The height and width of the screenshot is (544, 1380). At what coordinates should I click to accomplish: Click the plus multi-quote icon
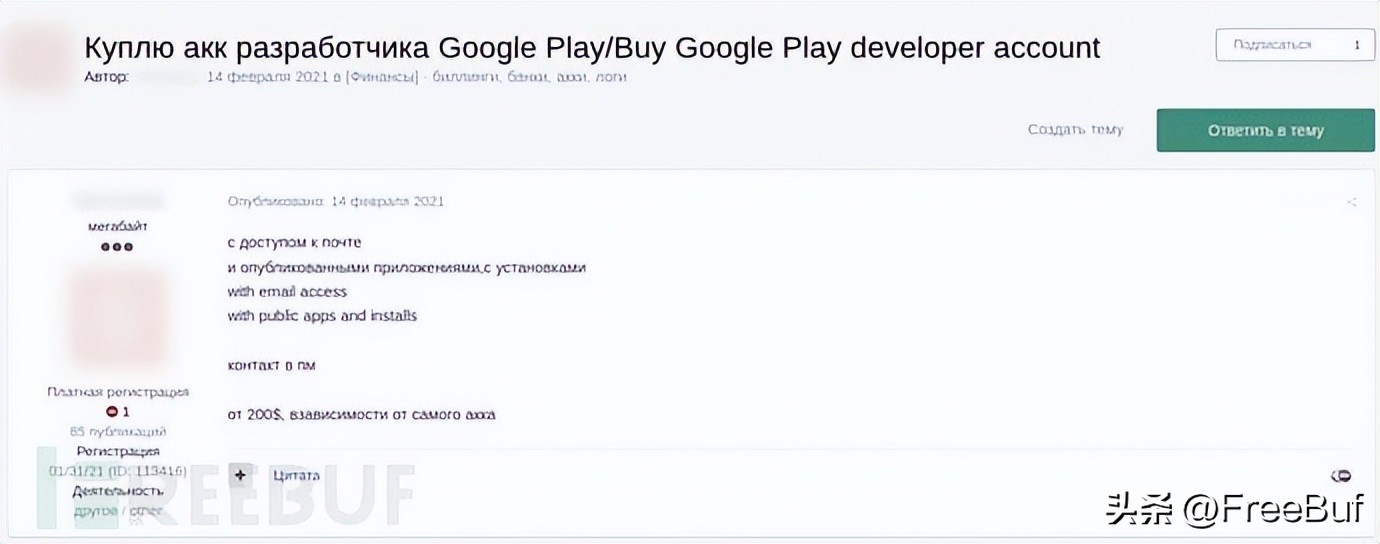pos(241,475)
